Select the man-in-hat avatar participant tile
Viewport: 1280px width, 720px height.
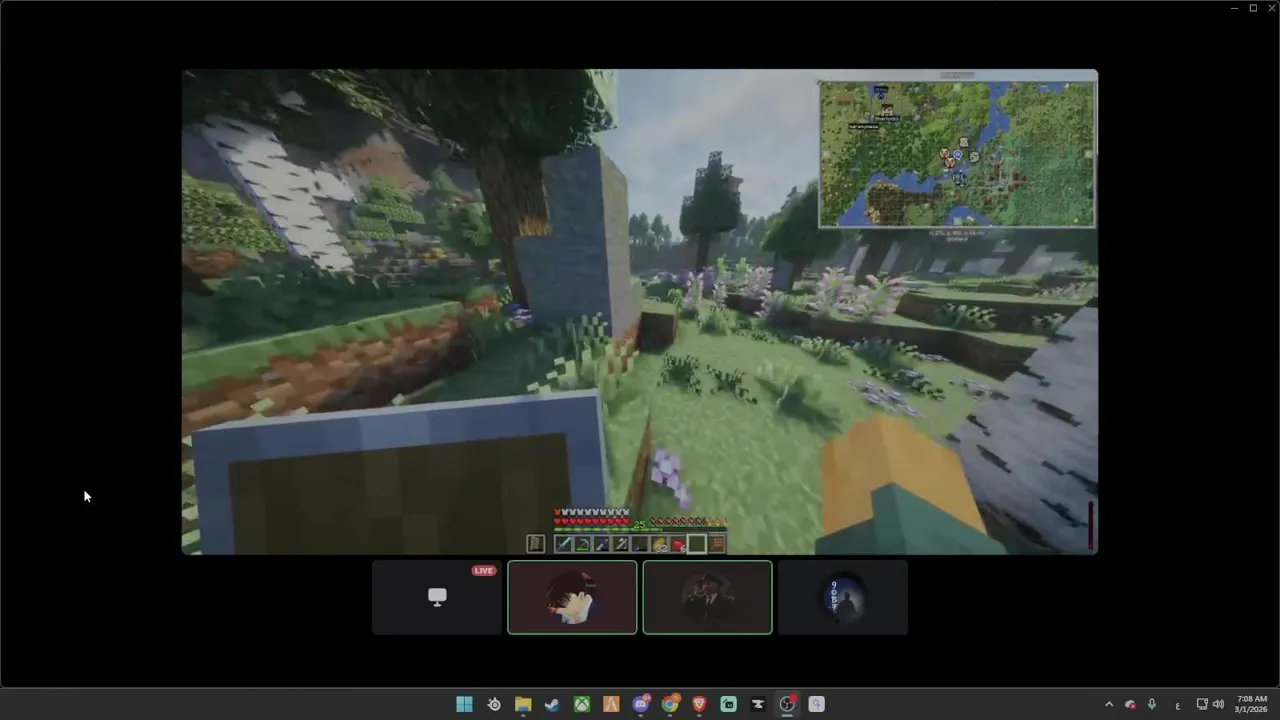click(707, 597)
